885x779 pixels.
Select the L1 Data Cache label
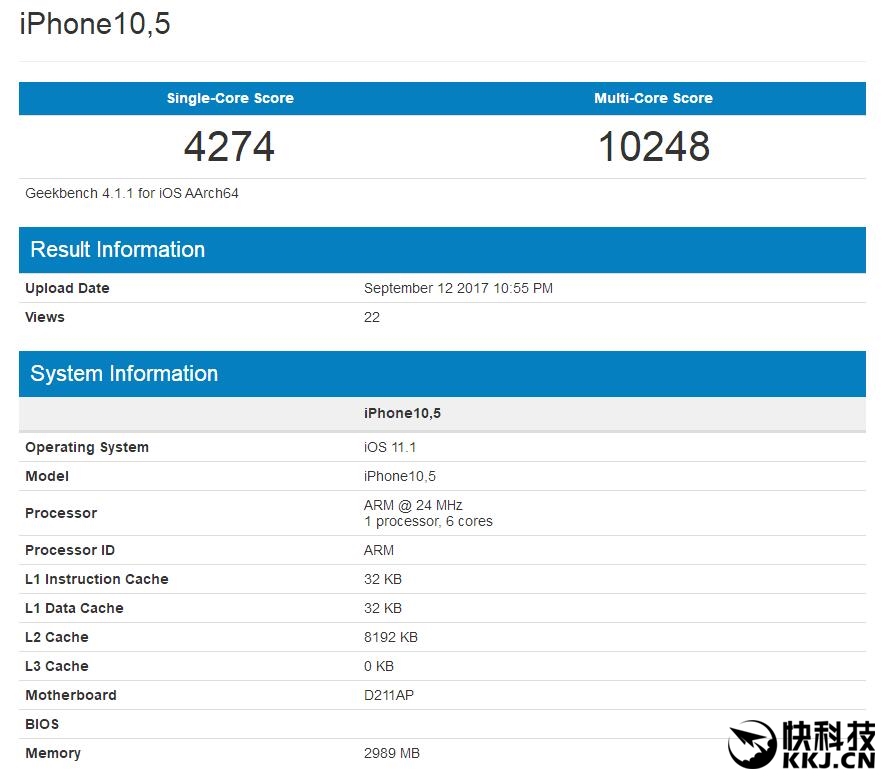(74, 609)
